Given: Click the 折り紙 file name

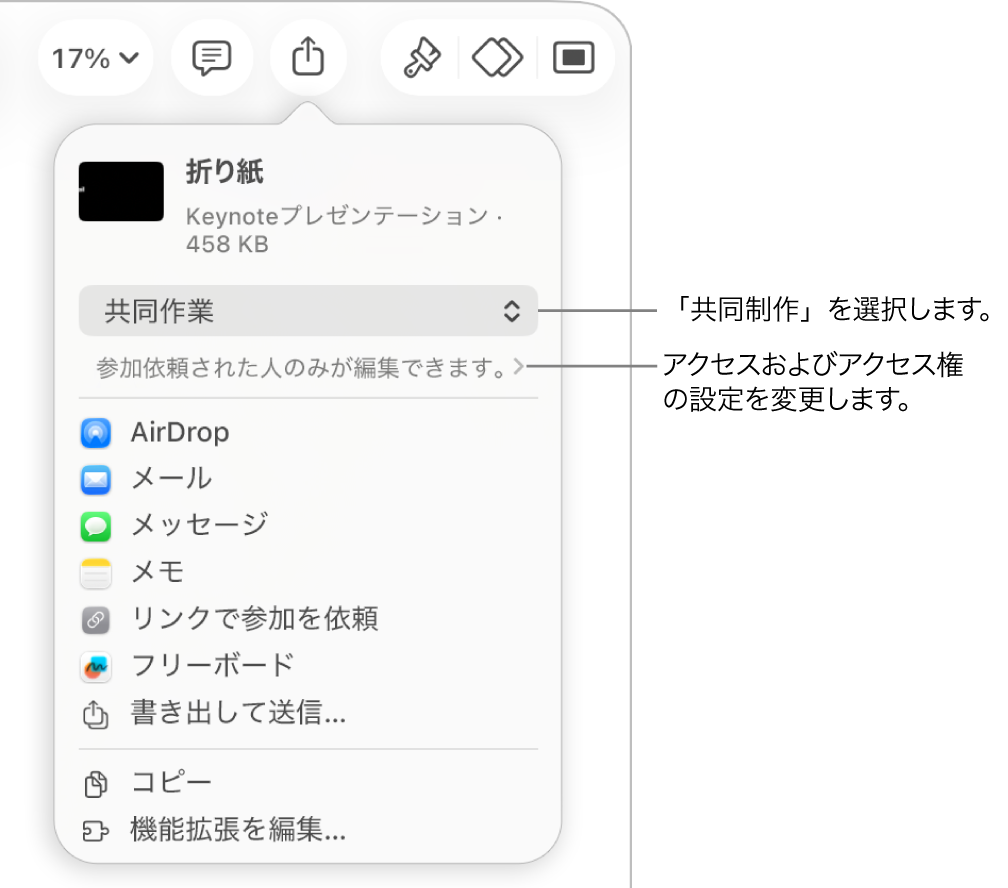Looking at the screenshot, I should point(224,172).
